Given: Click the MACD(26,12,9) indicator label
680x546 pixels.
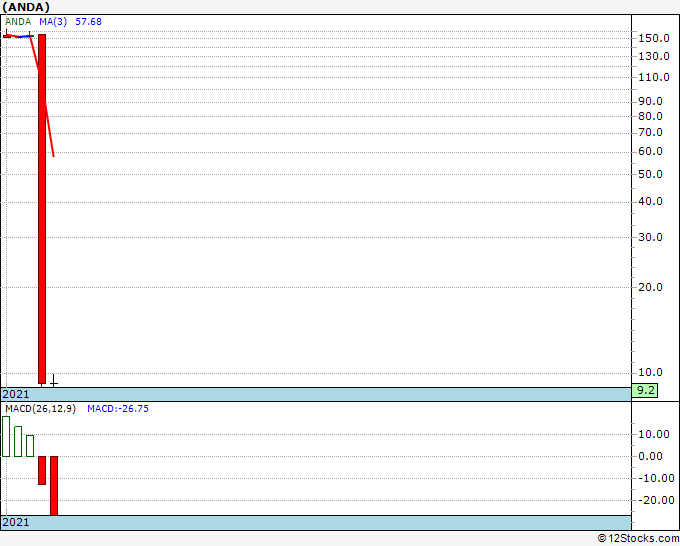Looking at the screenshot, I should (x=40, y=409).
